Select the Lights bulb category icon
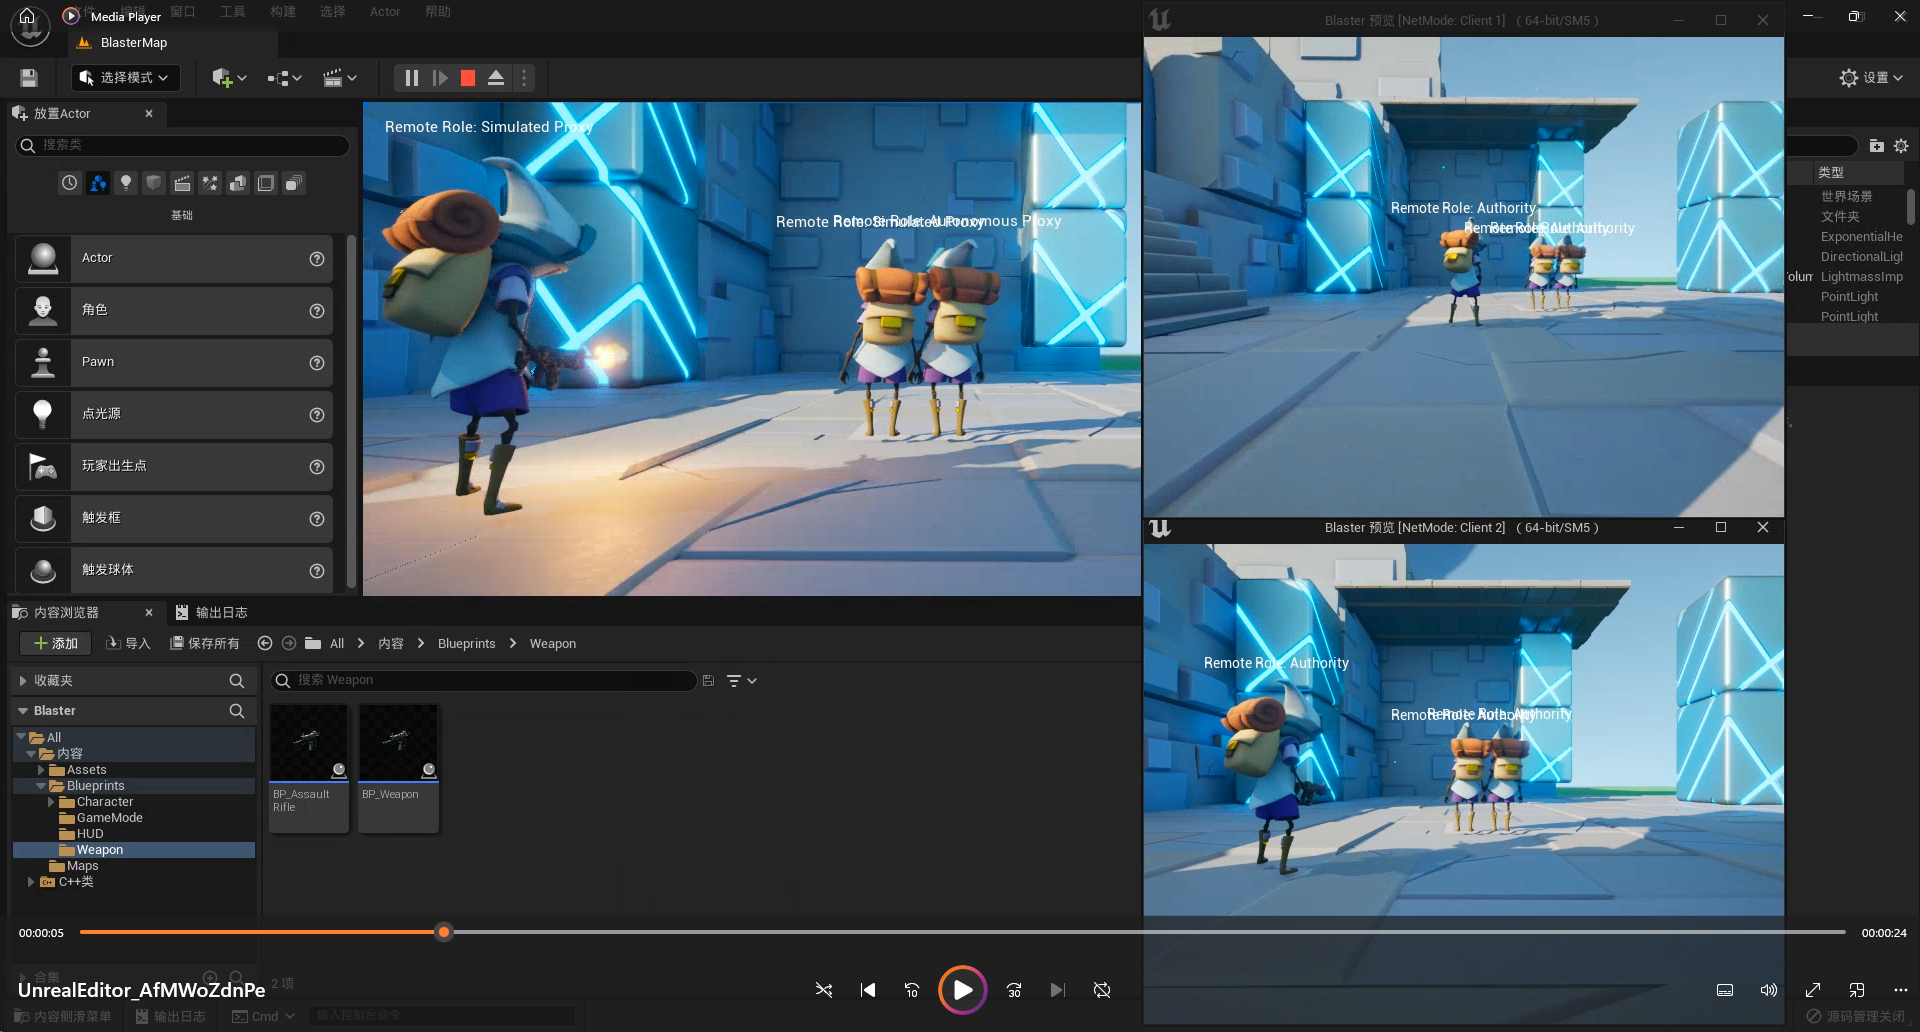Image resolution: width=1920 pixels, height=1032 pixels. pyautogui.click(x=126, y=183)
